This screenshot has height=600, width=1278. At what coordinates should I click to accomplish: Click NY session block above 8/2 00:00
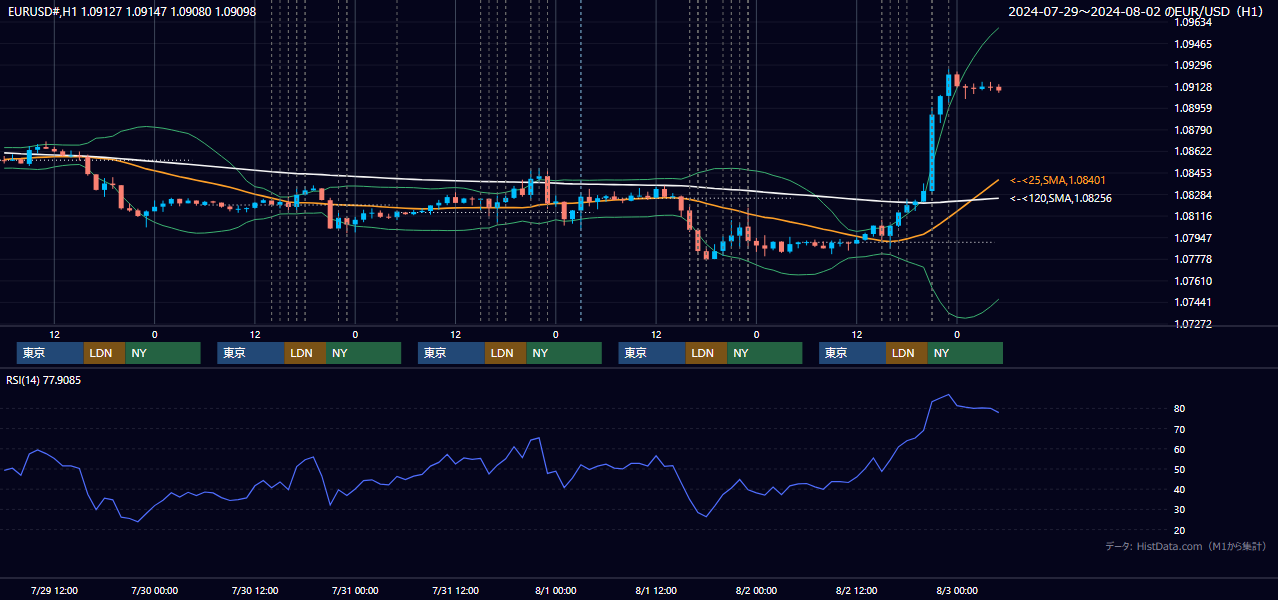[x=765, y=353]
